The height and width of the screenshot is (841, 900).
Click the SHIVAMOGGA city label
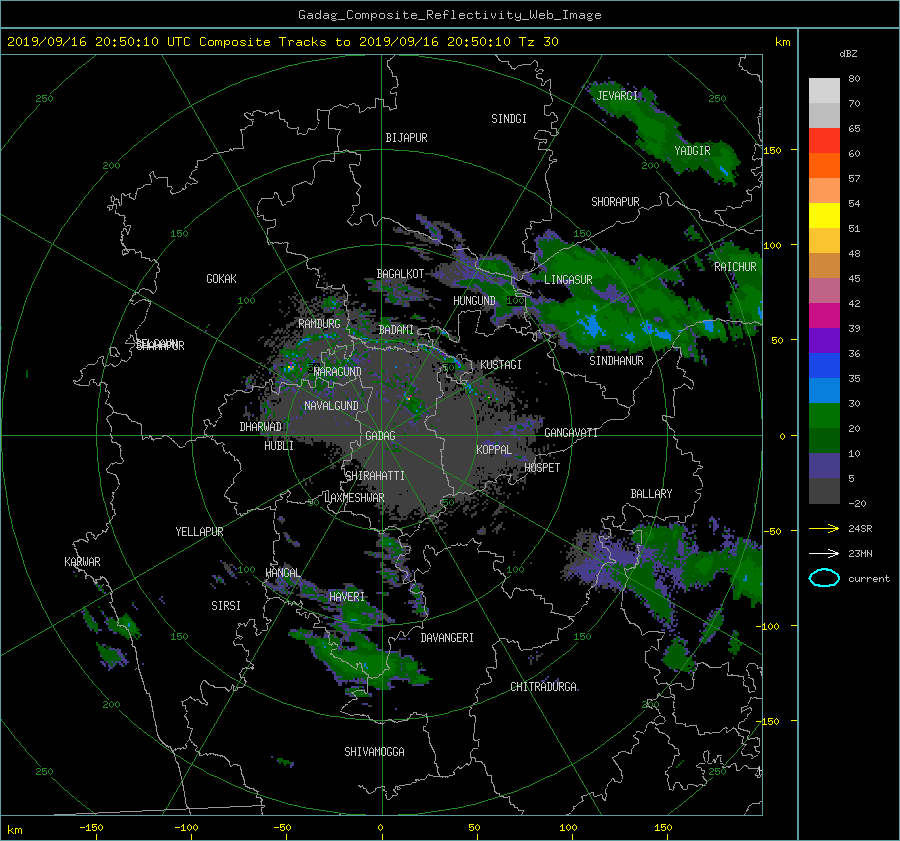click(374, 751)
